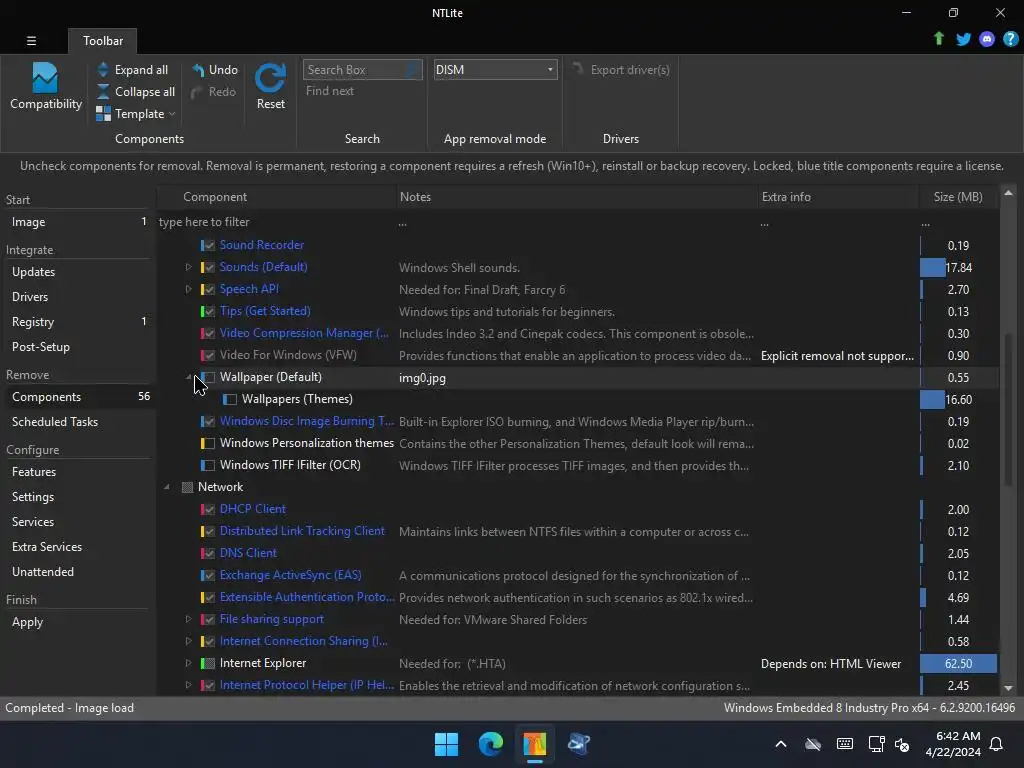Image resolution: width=1024 pixels, height=768 pixels.
Task: Open the hamburger menu
Action: coord(31,40)
